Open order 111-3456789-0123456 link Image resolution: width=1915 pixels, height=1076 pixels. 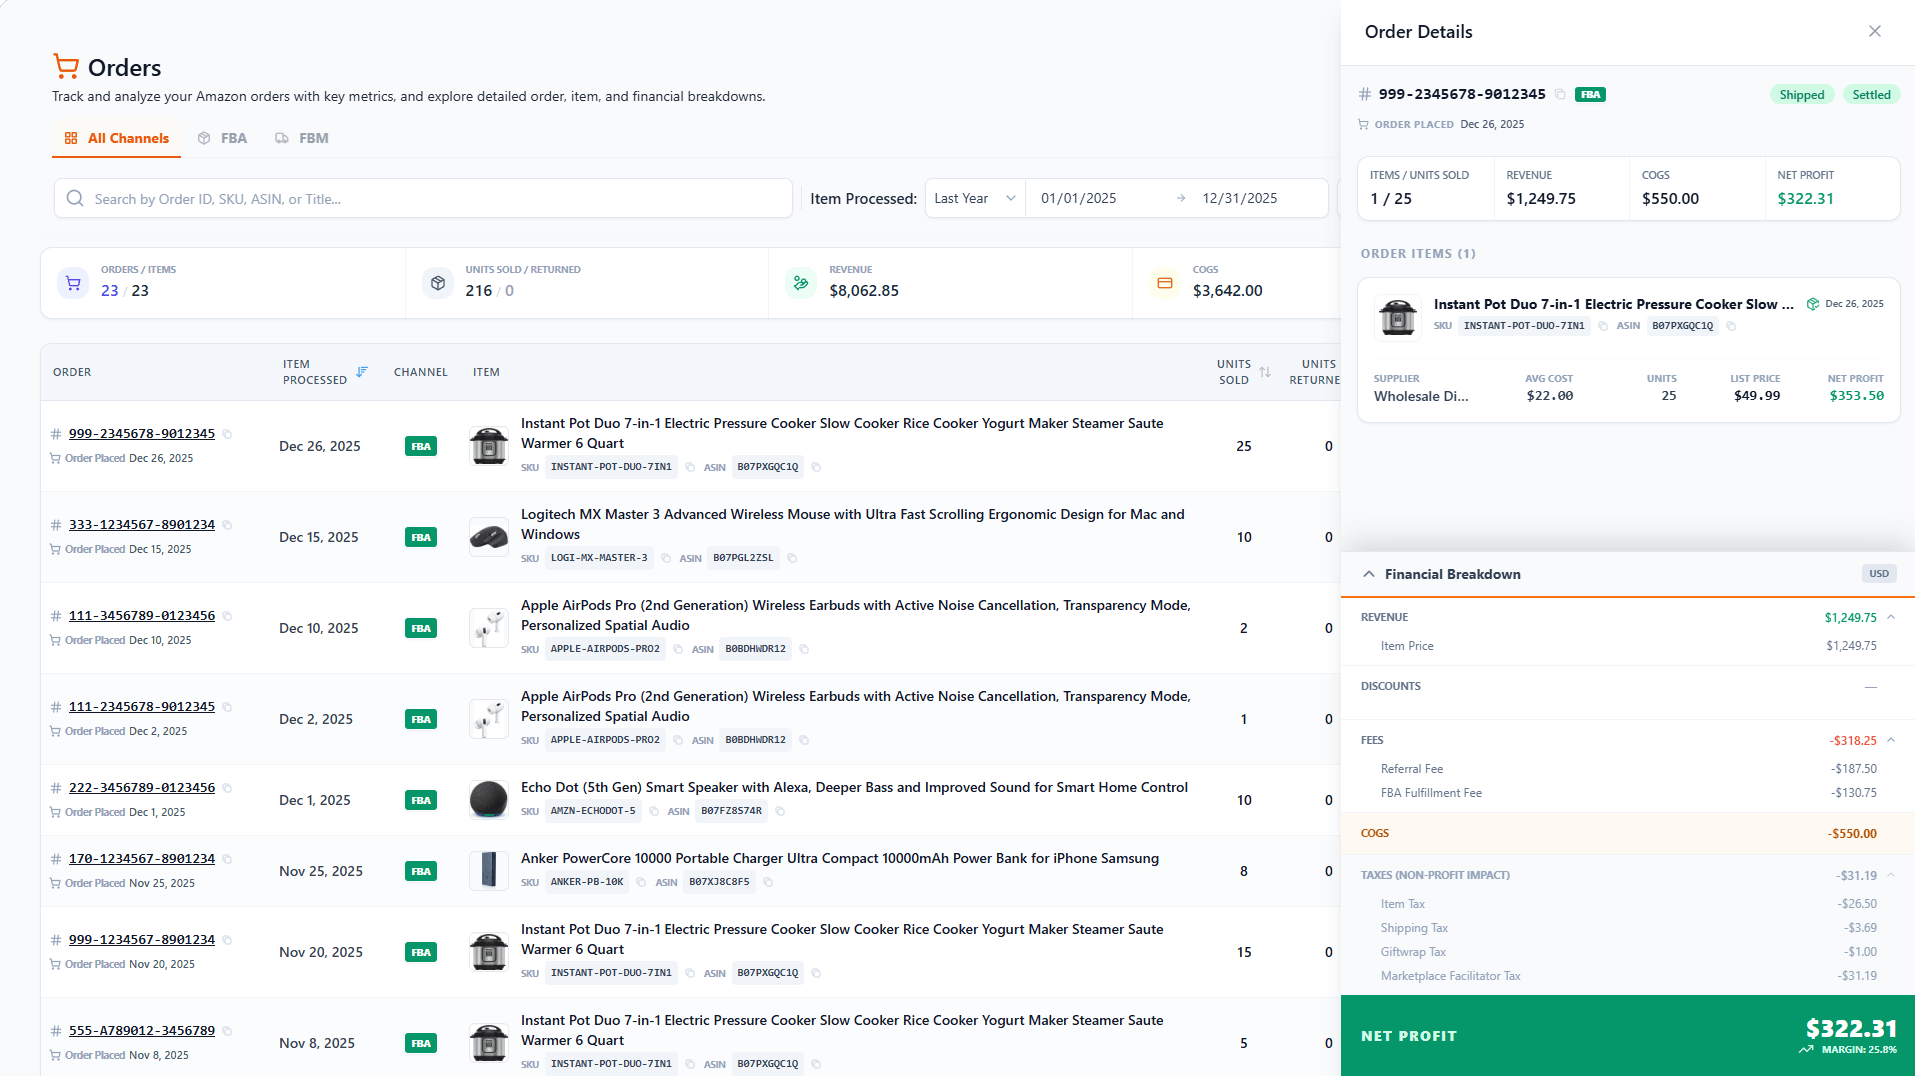[141, 616]
